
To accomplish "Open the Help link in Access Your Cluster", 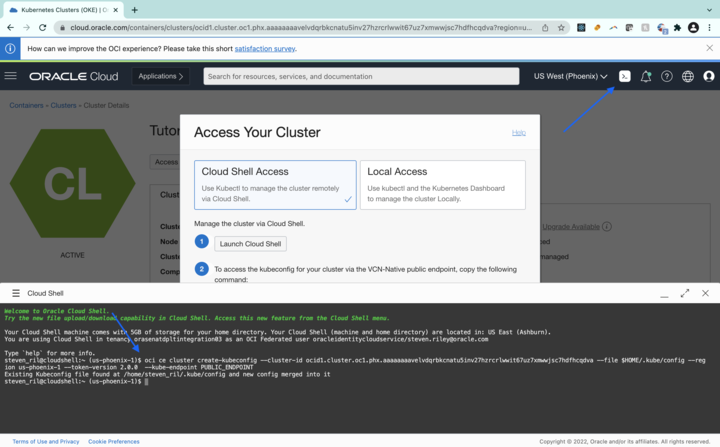I will click(518, 133).
